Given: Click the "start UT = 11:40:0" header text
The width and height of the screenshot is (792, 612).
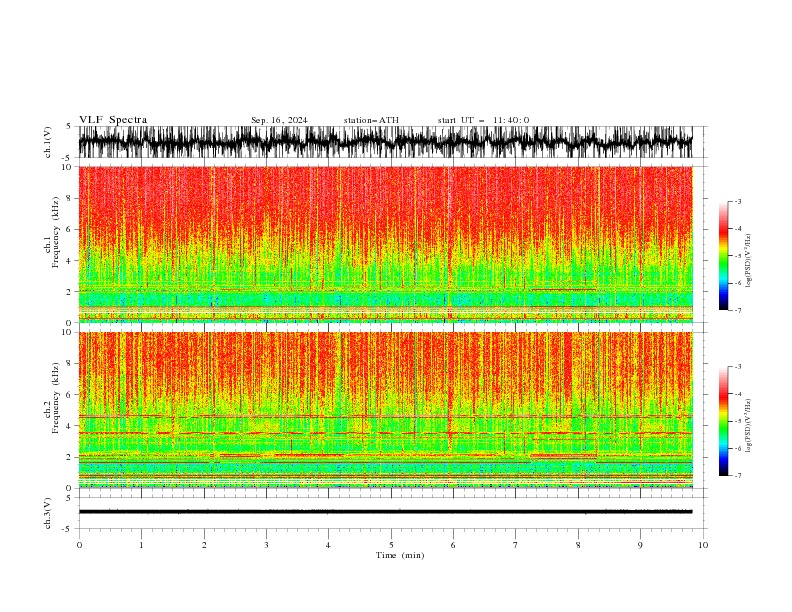Looking at the screenshot, I should [x=483, y=120].
